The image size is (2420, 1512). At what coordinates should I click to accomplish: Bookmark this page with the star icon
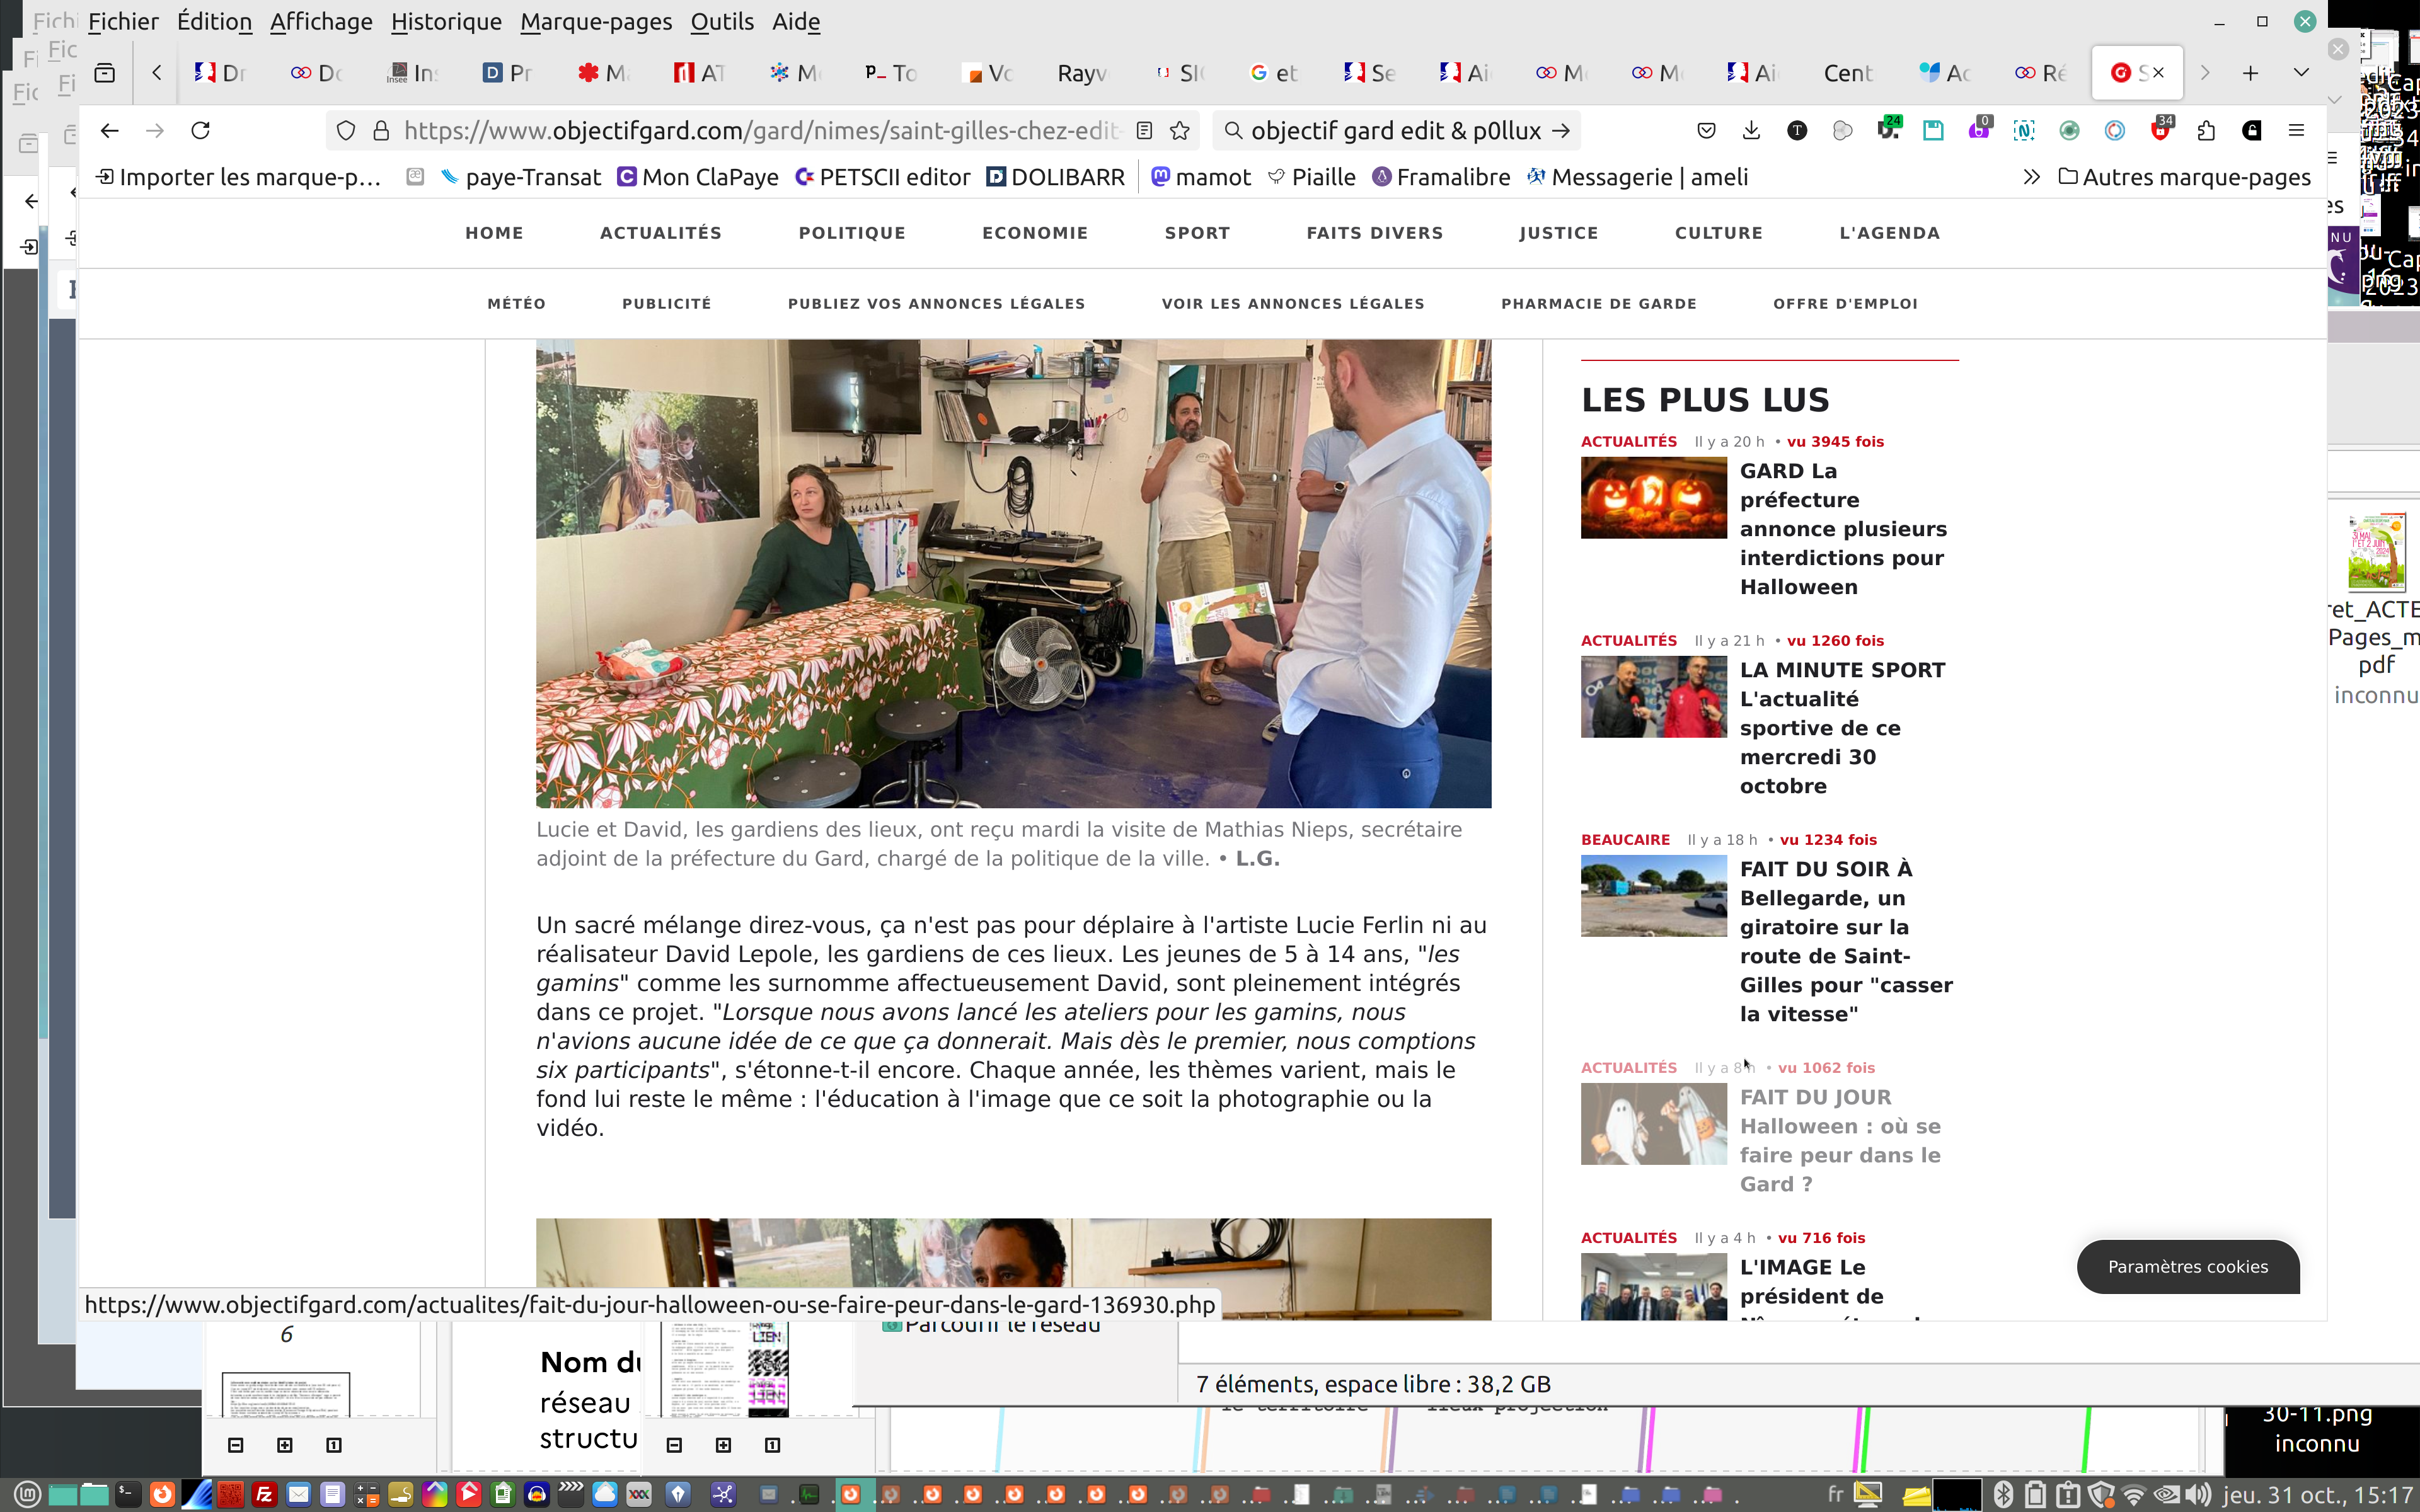click(1180, 131)
